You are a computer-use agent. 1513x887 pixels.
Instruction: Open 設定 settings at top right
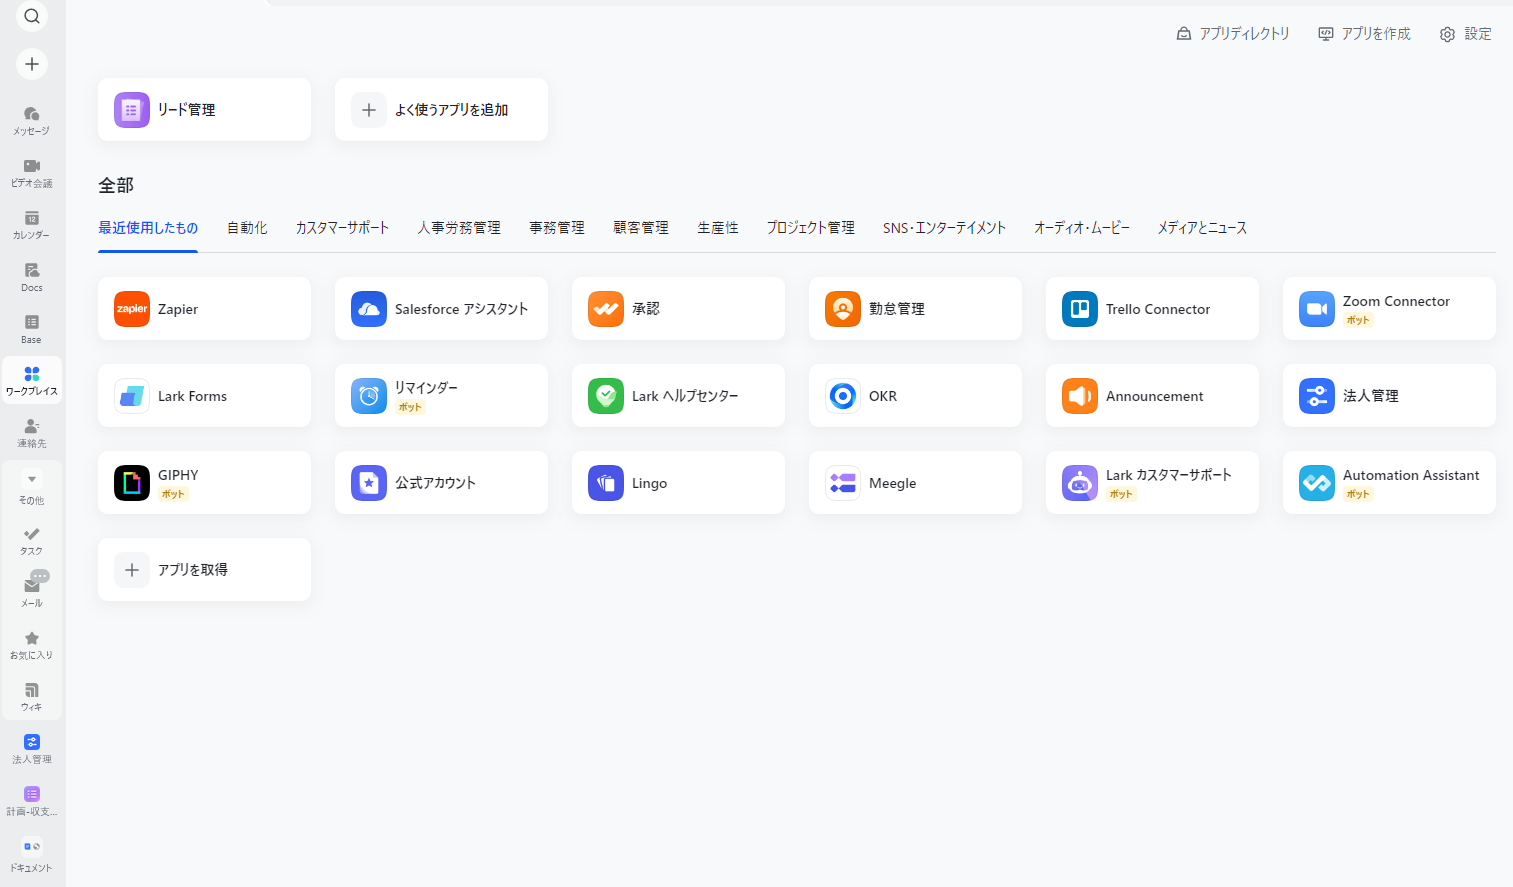pyautogui.click(x=1465, y=34)
